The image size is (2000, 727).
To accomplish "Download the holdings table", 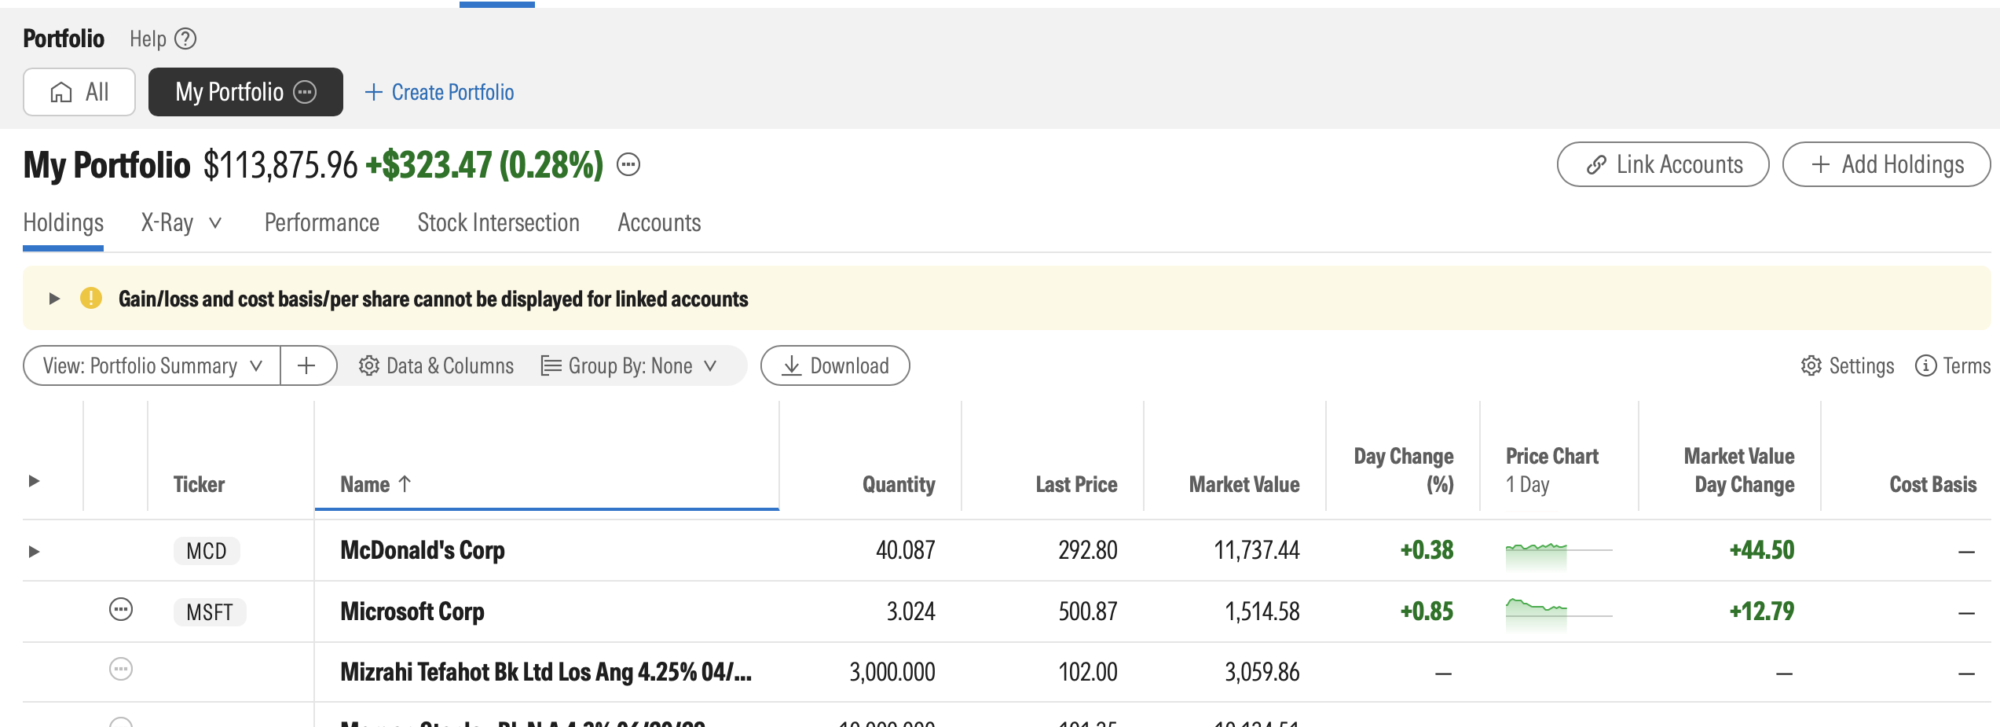I will pyautogui.click(x=835, y=366).
